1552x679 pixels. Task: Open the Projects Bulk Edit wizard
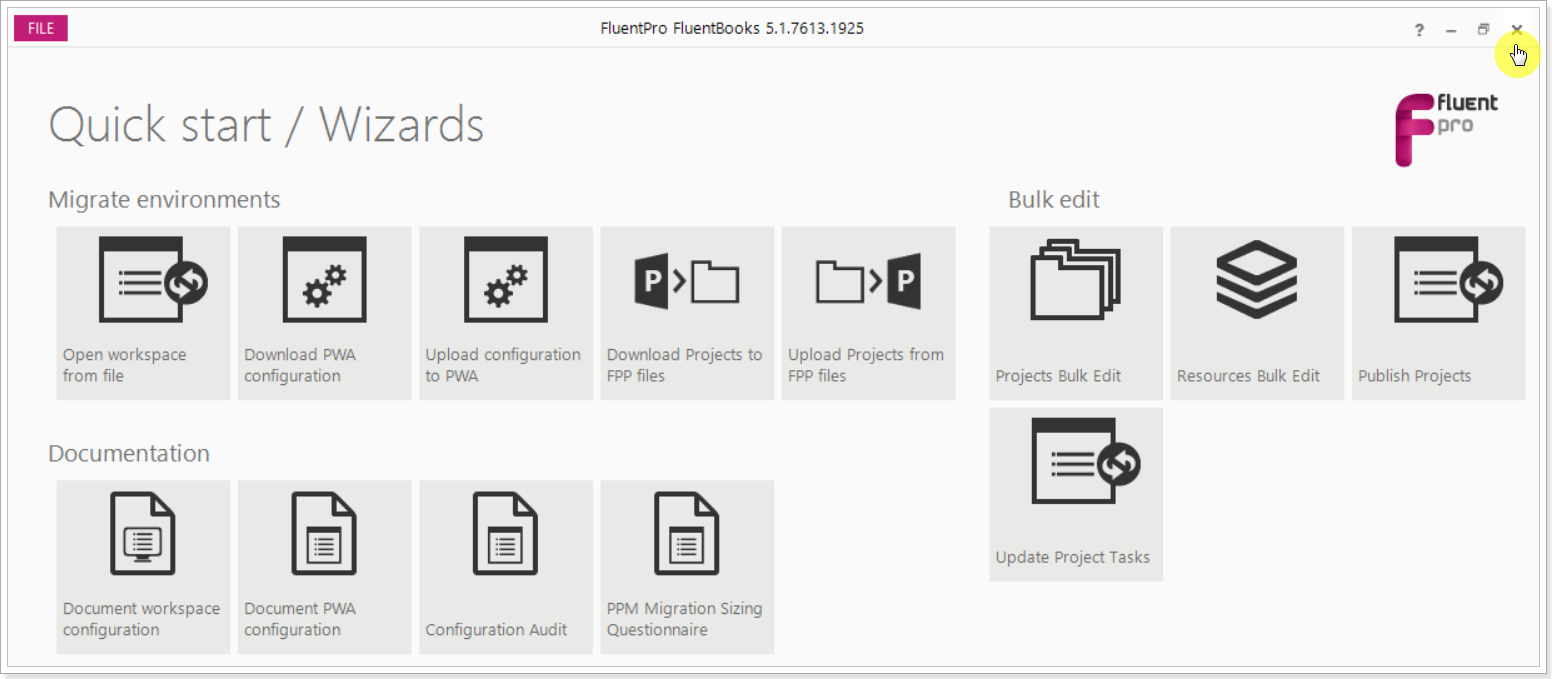[x=1076, y=313]
